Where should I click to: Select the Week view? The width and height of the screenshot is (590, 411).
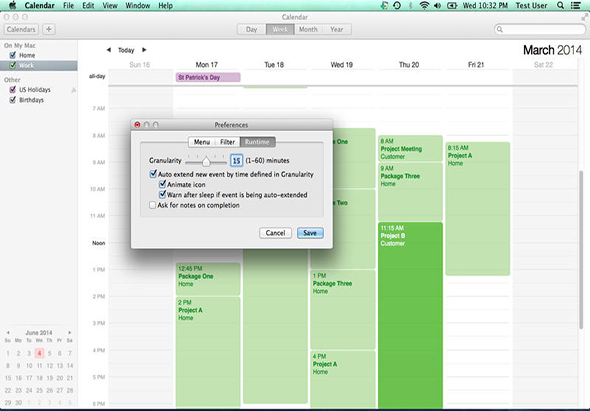click(x=280, y=29)
